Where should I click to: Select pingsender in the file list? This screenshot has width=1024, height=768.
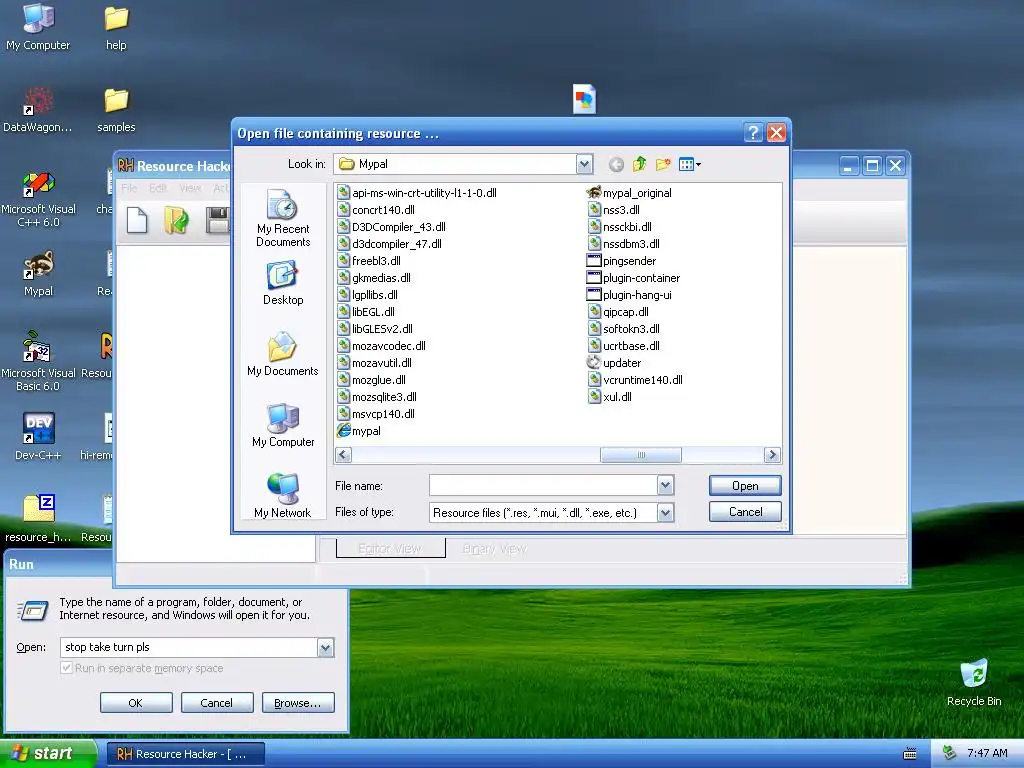621,261
